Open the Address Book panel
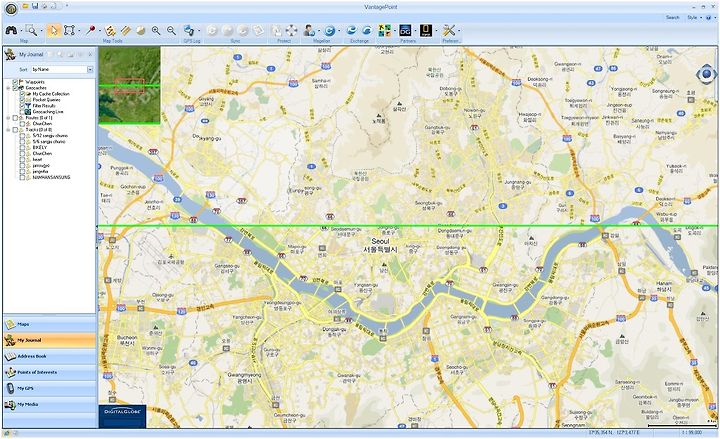This screenshot has width=720, height=439. [x=50, y=356]
